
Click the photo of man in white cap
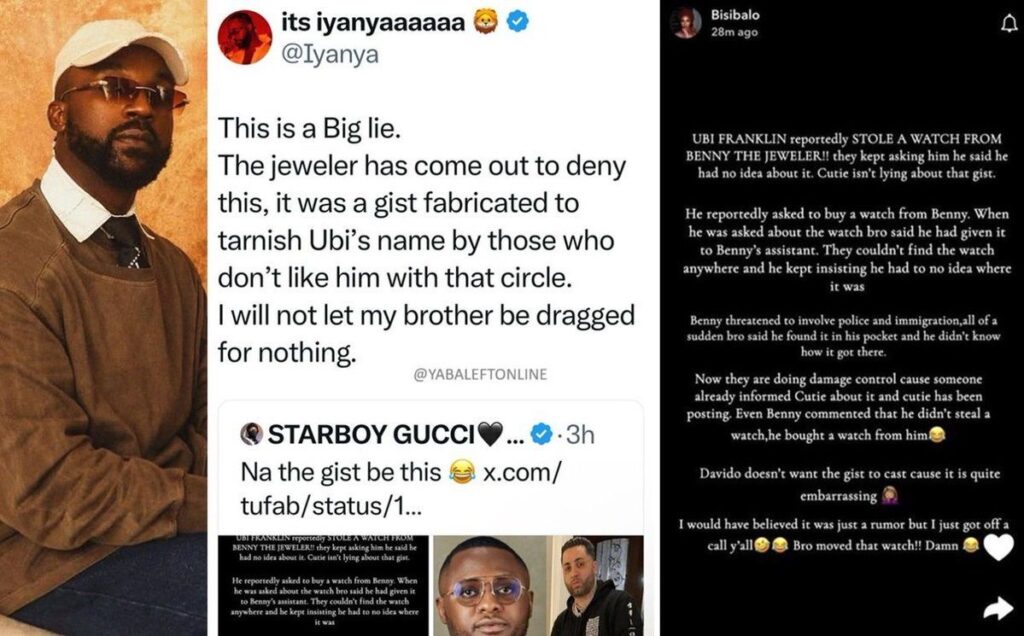[x=103, y=318]
